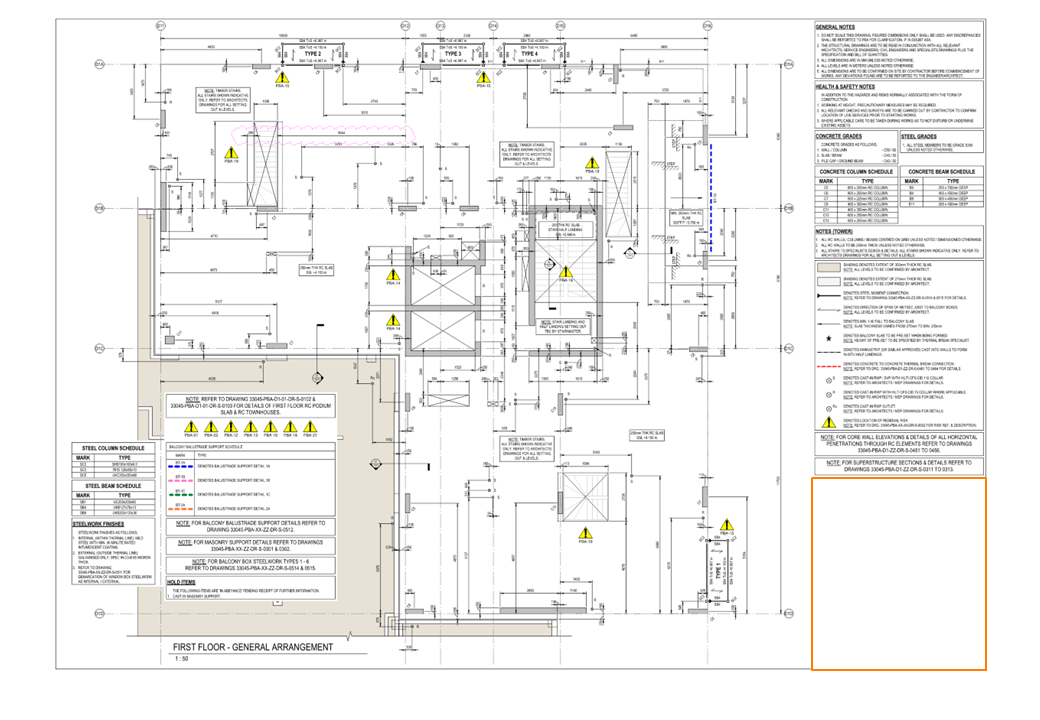
Task: Click the PBA-02 hazard triangle
Action: pos(211,426)
